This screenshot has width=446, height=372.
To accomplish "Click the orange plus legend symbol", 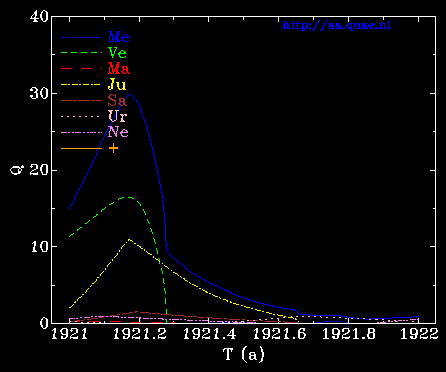I will click(113, 148).
